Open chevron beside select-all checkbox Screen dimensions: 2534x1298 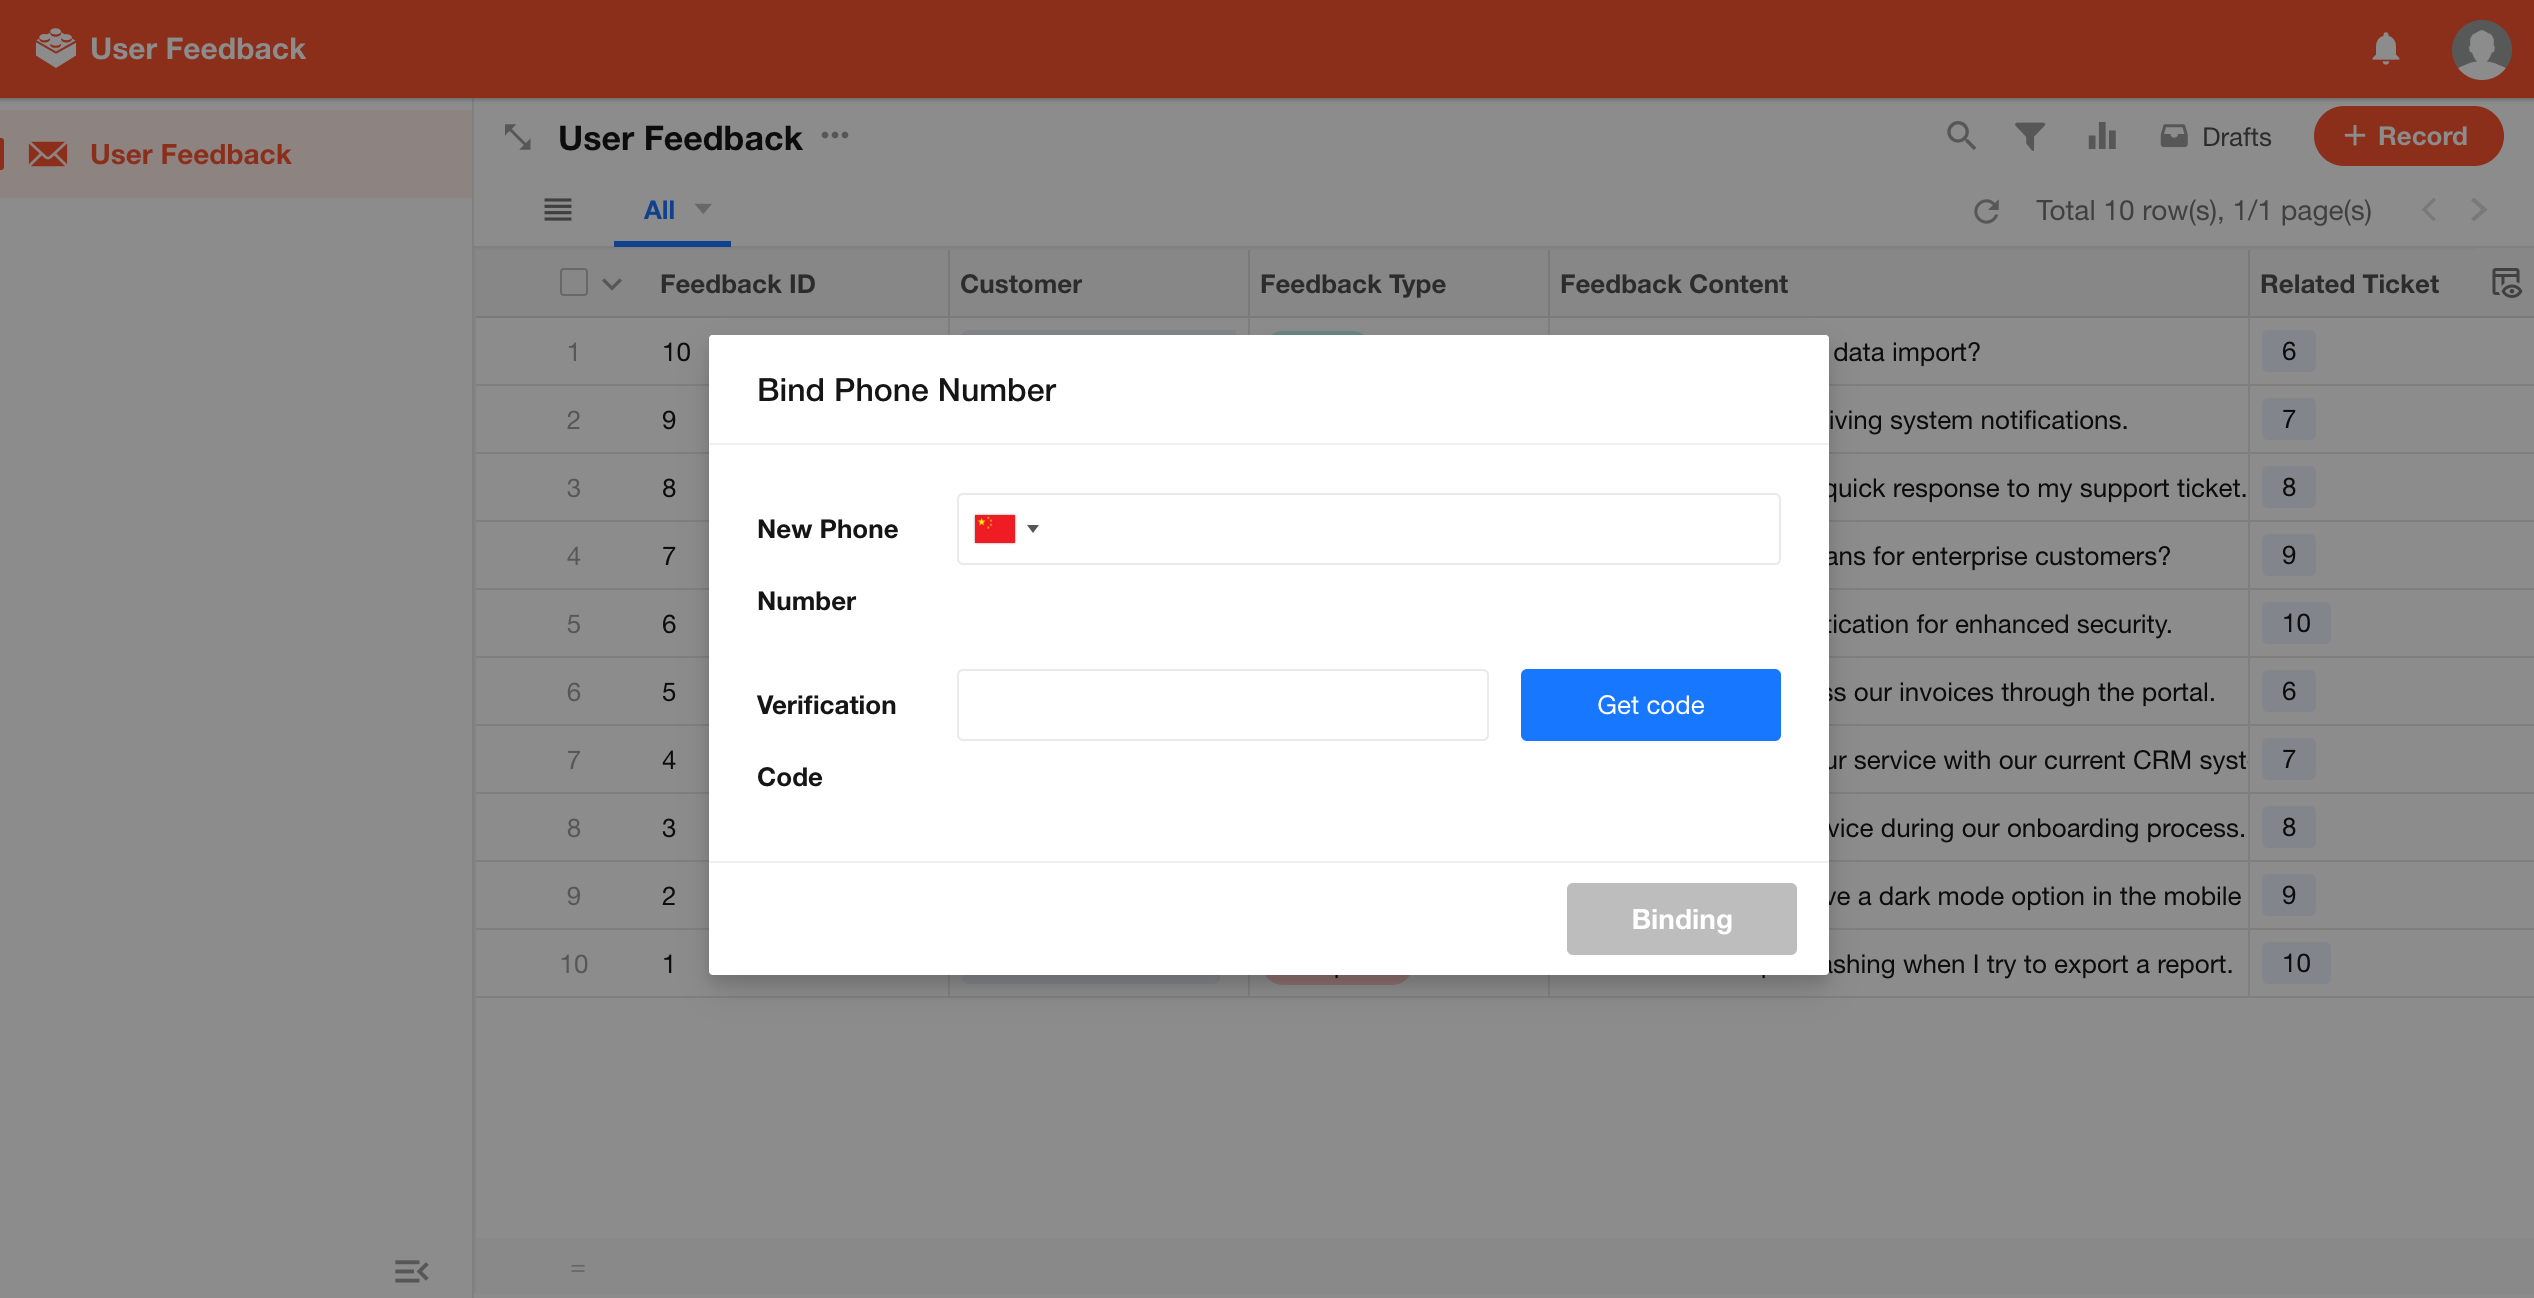coord(612,284)
